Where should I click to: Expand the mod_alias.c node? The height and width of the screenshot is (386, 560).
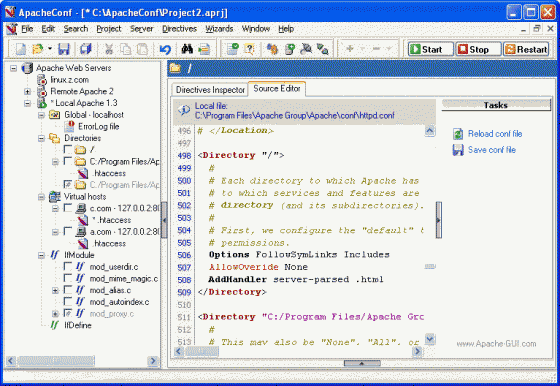[55, 290]
